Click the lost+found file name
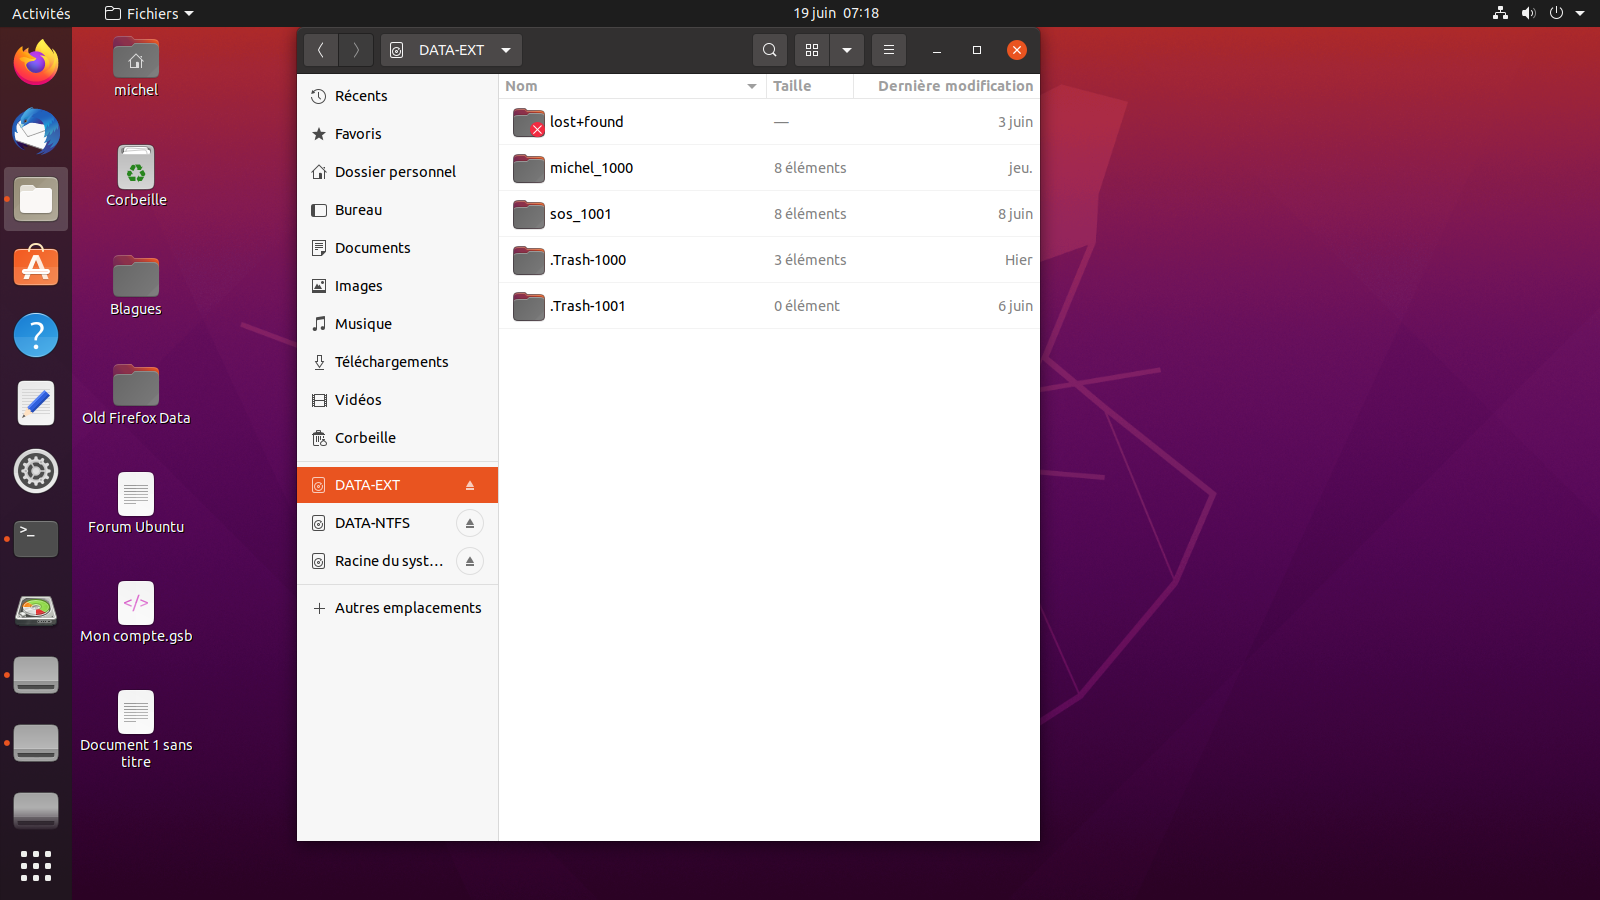 [587, 122]
